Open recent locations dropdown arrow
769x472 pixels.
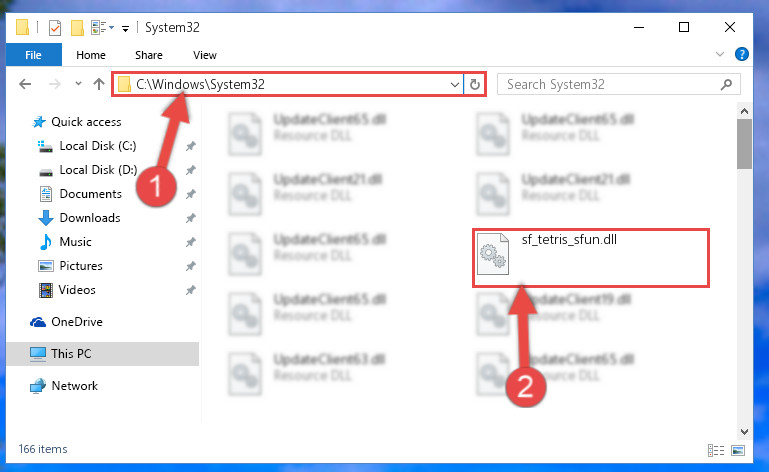coord(78,84)
